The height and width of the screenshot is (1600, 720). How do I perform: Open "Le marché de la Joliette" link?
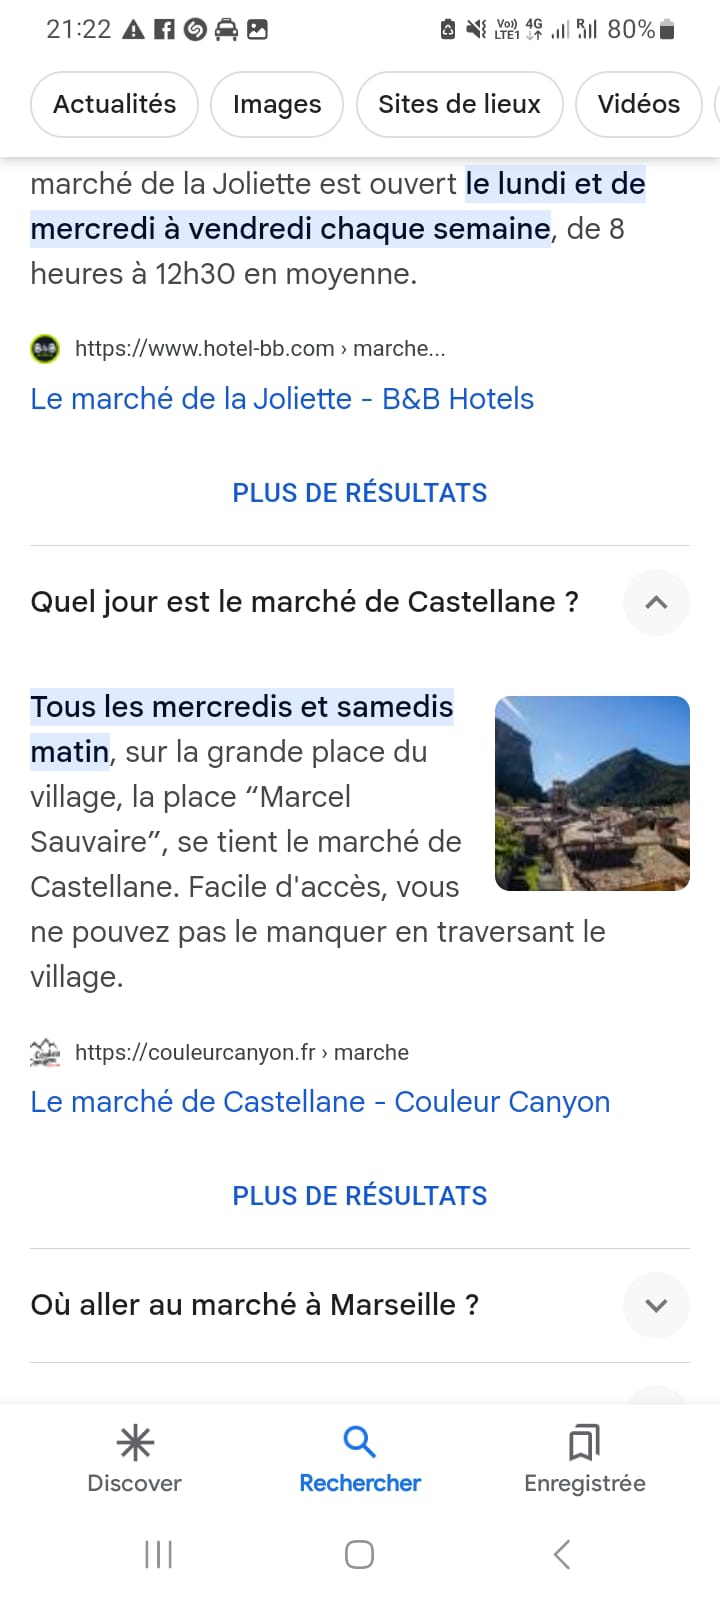pos(282,399)
